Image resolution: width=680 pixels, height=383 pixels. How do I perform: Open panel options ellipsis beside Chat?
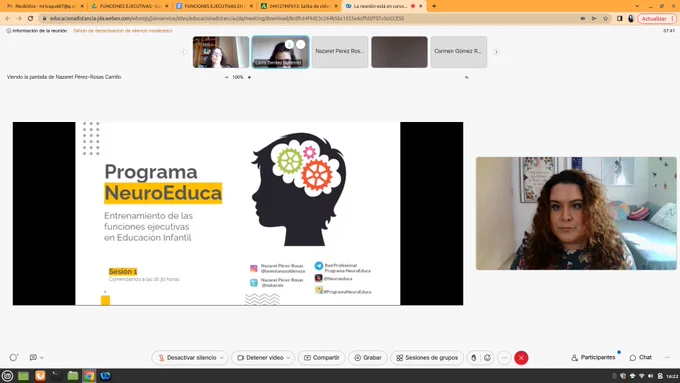pos(667,357)
